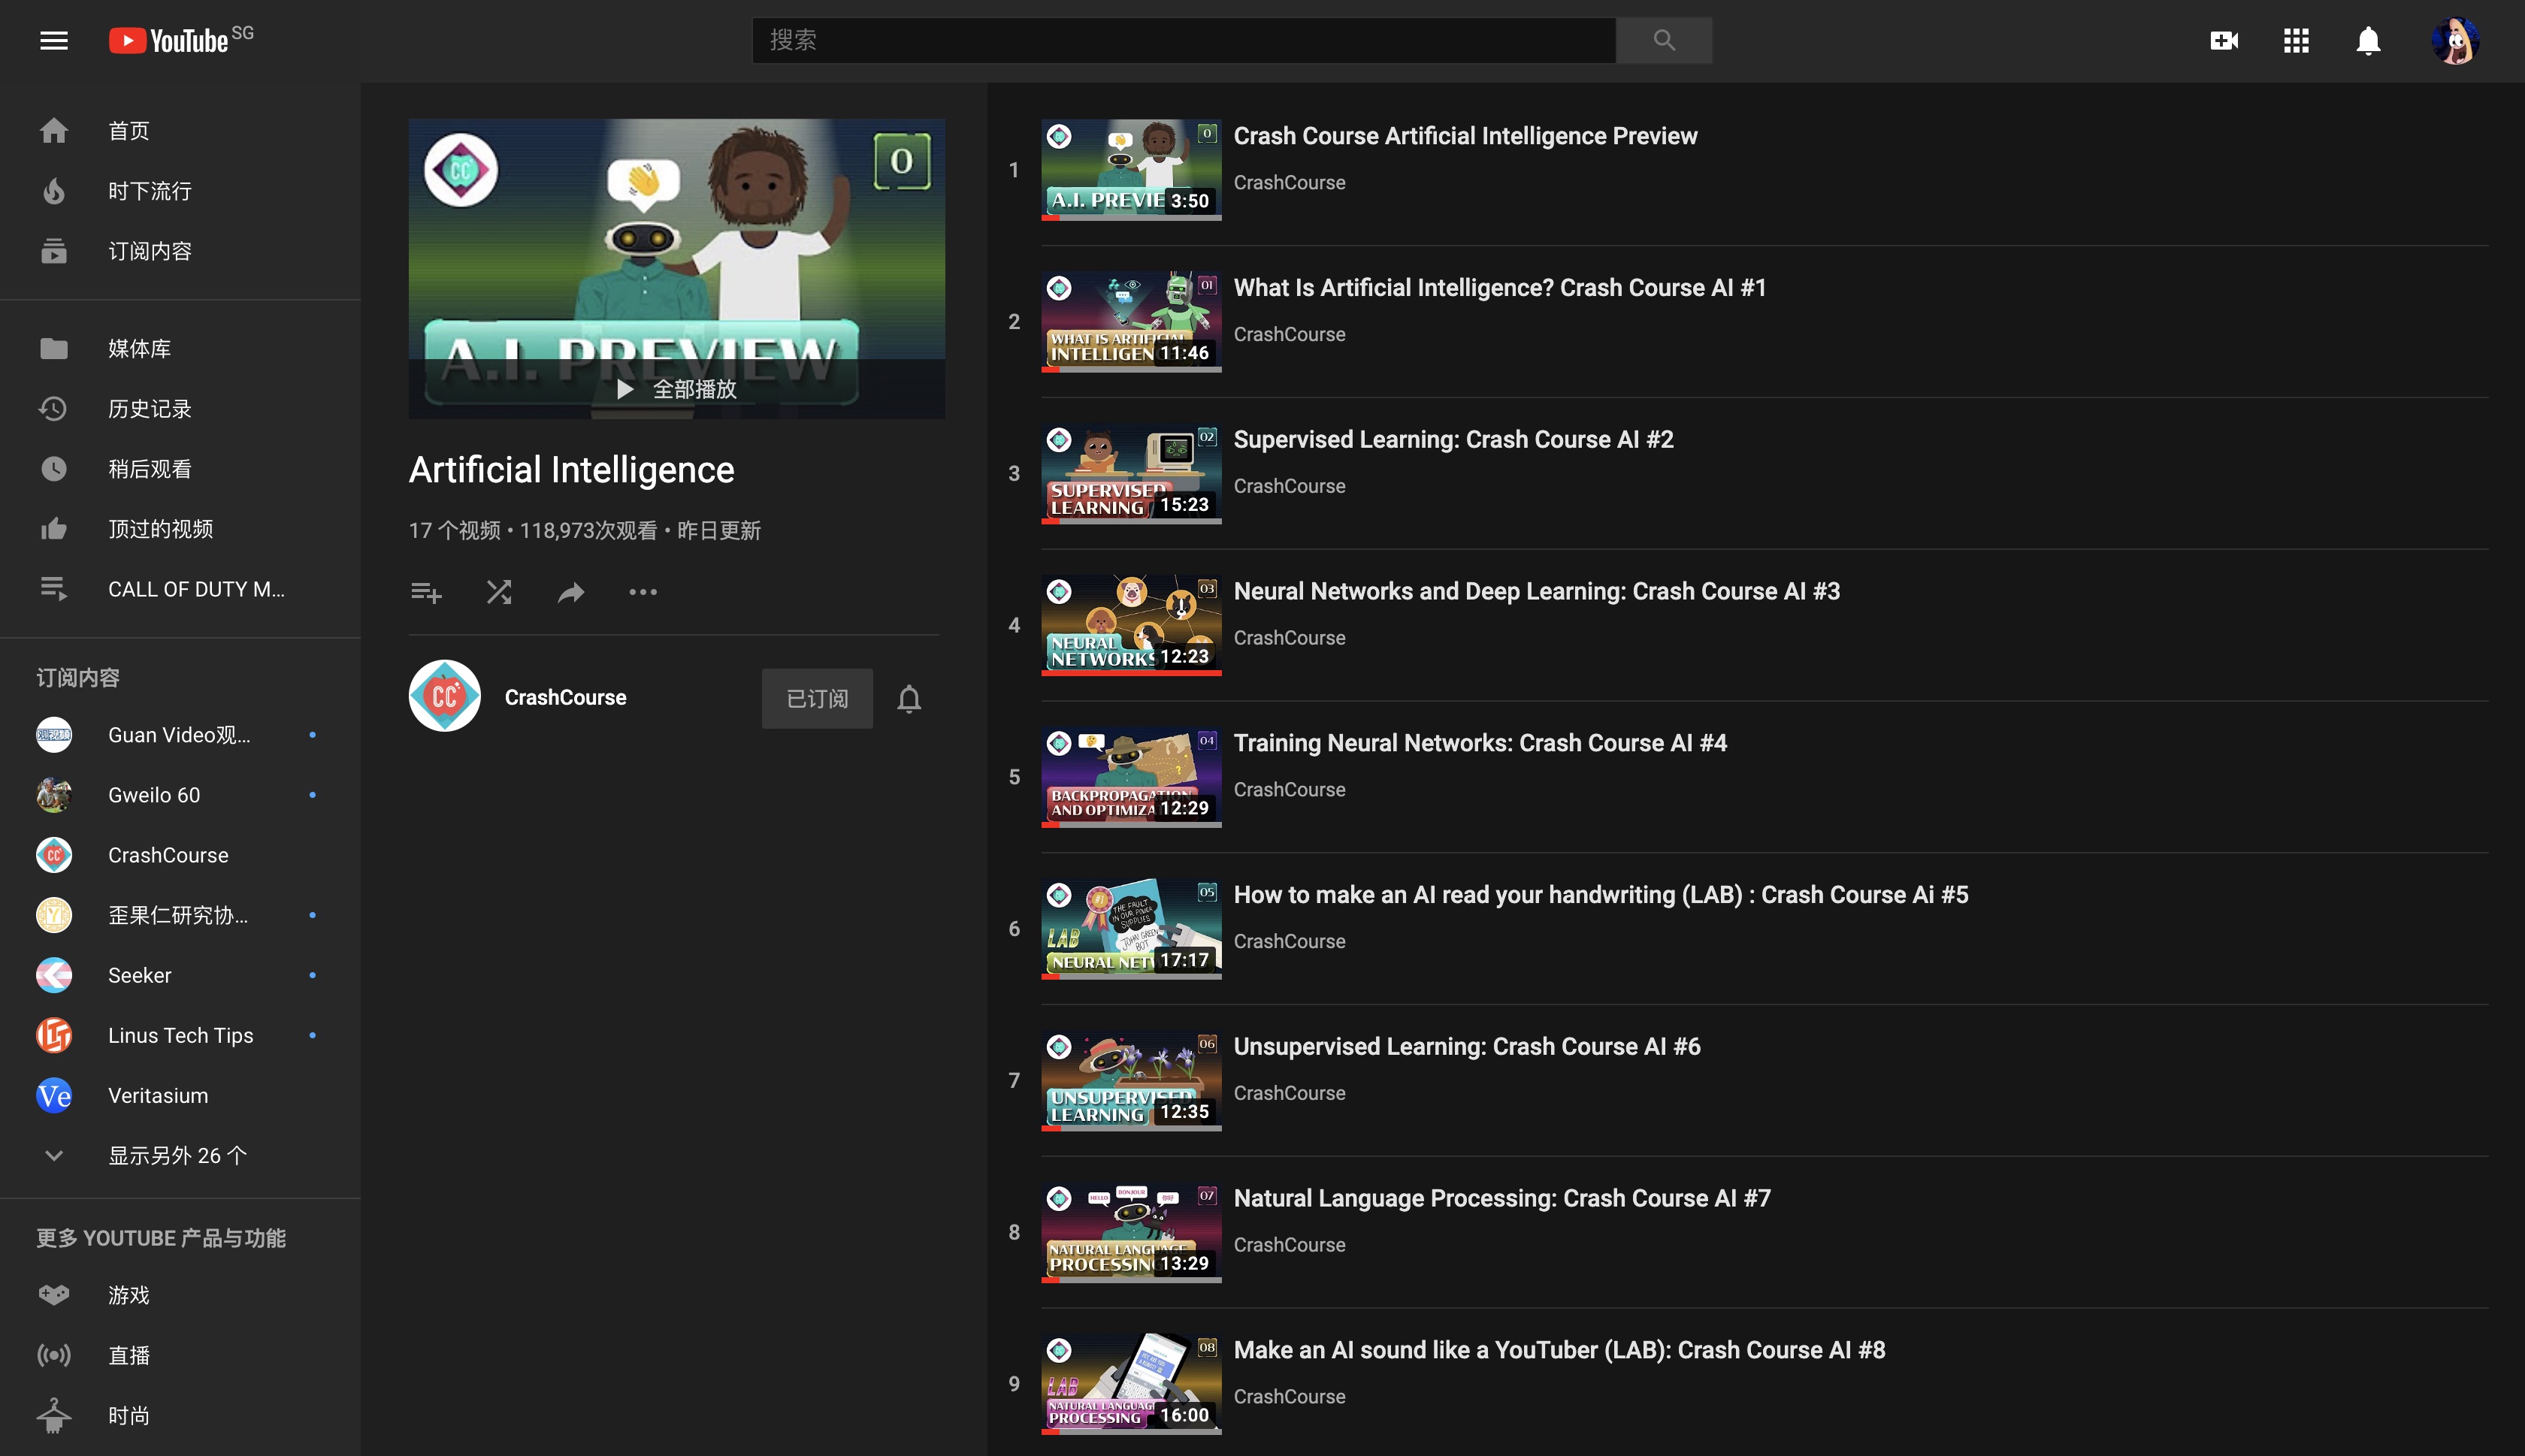Image resolution: width=2525 pixels, height=1456 pixels.
Task: Open CrashCourse channel name link
Action: [x=565, y=697]
